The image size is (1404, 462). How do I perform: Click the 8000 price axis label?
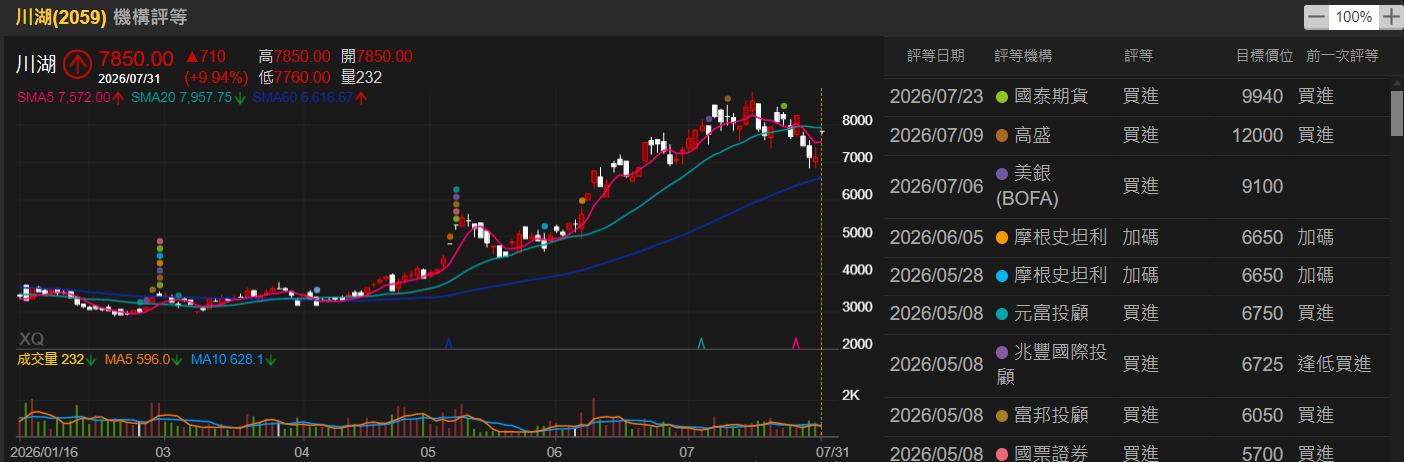tap(859, 120)
